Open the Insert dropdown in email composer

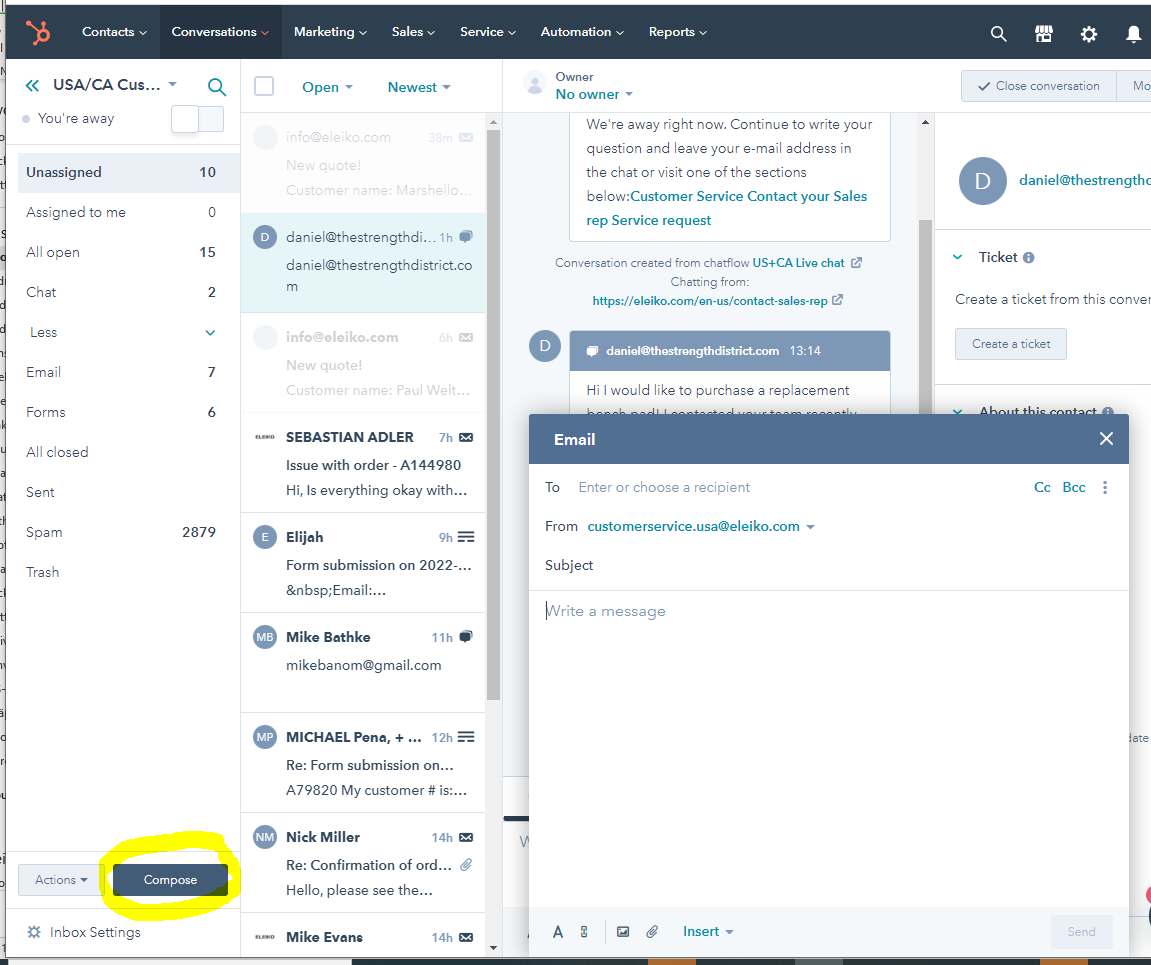(707, 932)
